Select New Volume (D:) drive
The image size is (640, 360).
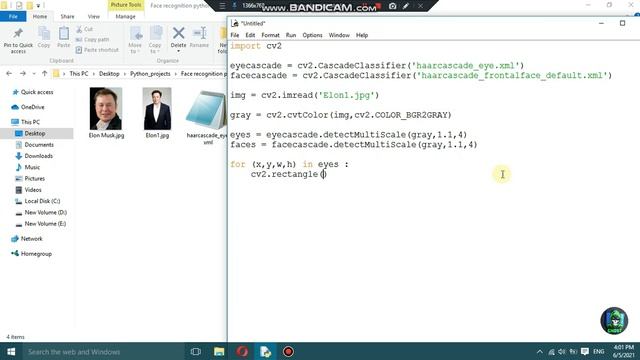click(45, 212)
